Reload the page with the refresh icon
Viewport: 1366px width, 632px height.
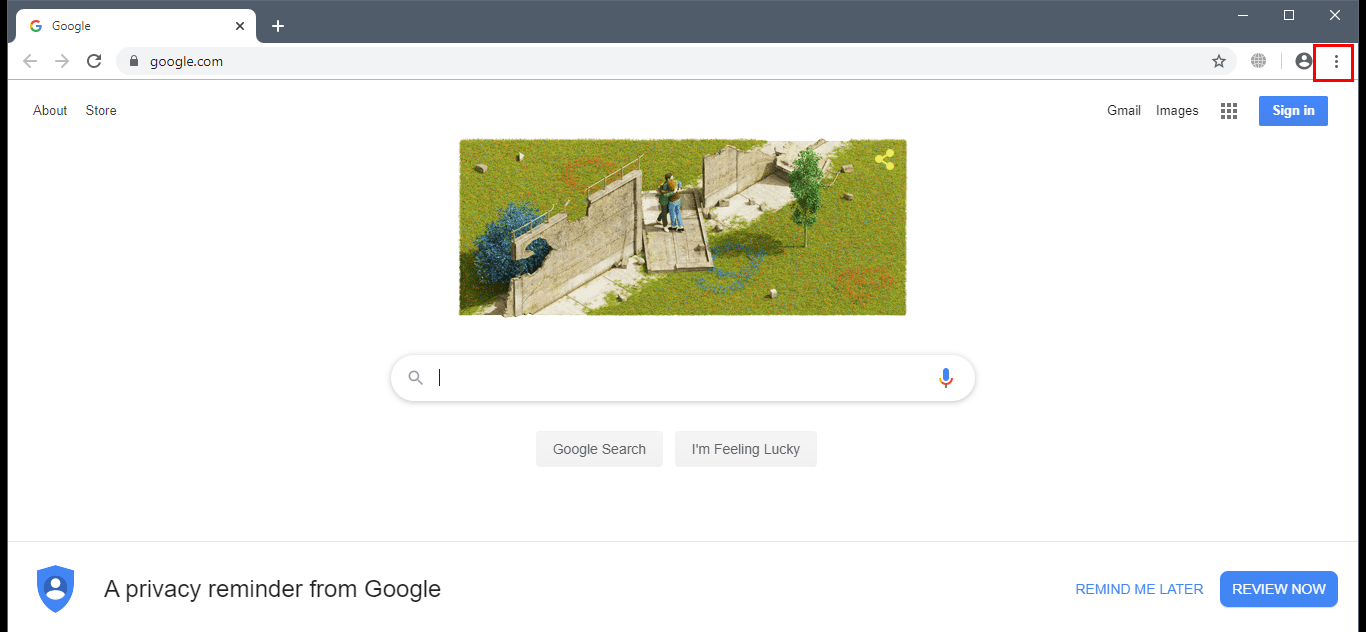tap(94, 61)
